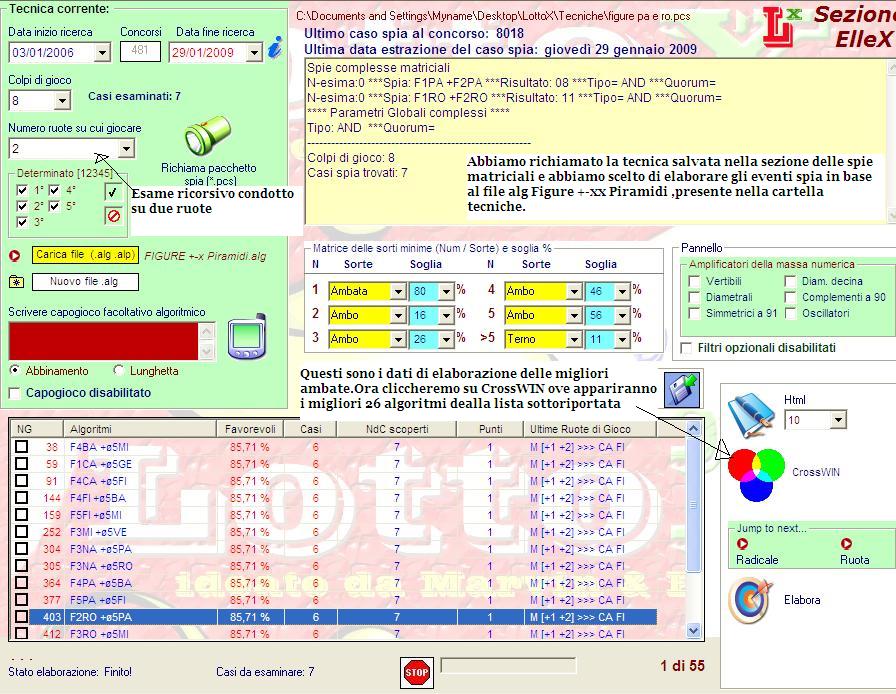Toggle the 4° determinato checkbox
The height and width of the screenshot is (694, 896).
tap(54, 190)
